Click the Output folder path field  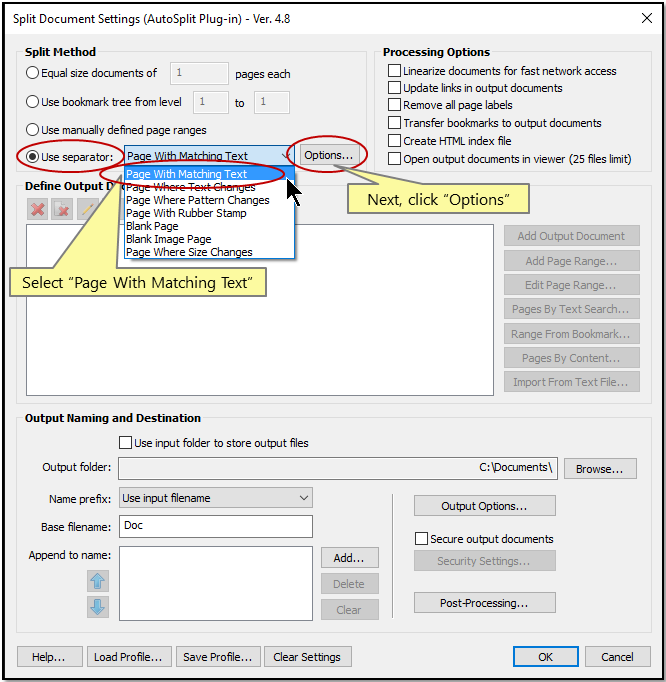coord(338,468)
